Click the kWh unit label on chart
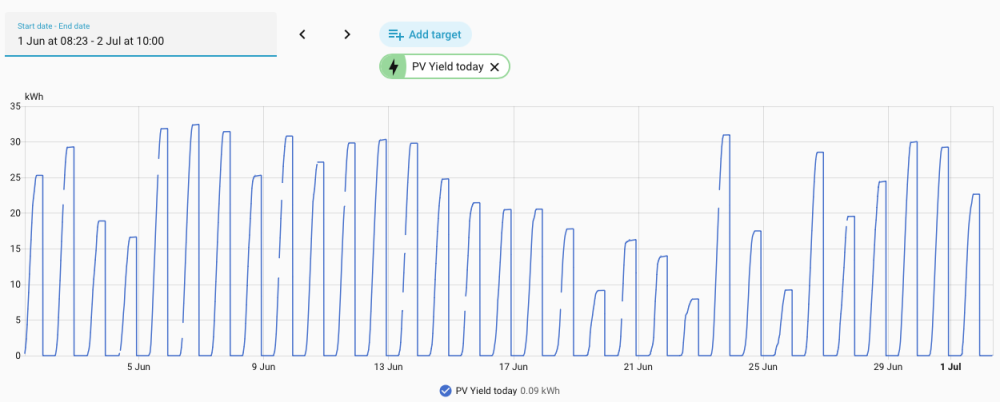Image resolution: width=1000 pixels, height=402 pixels. [x=34, y=96]
